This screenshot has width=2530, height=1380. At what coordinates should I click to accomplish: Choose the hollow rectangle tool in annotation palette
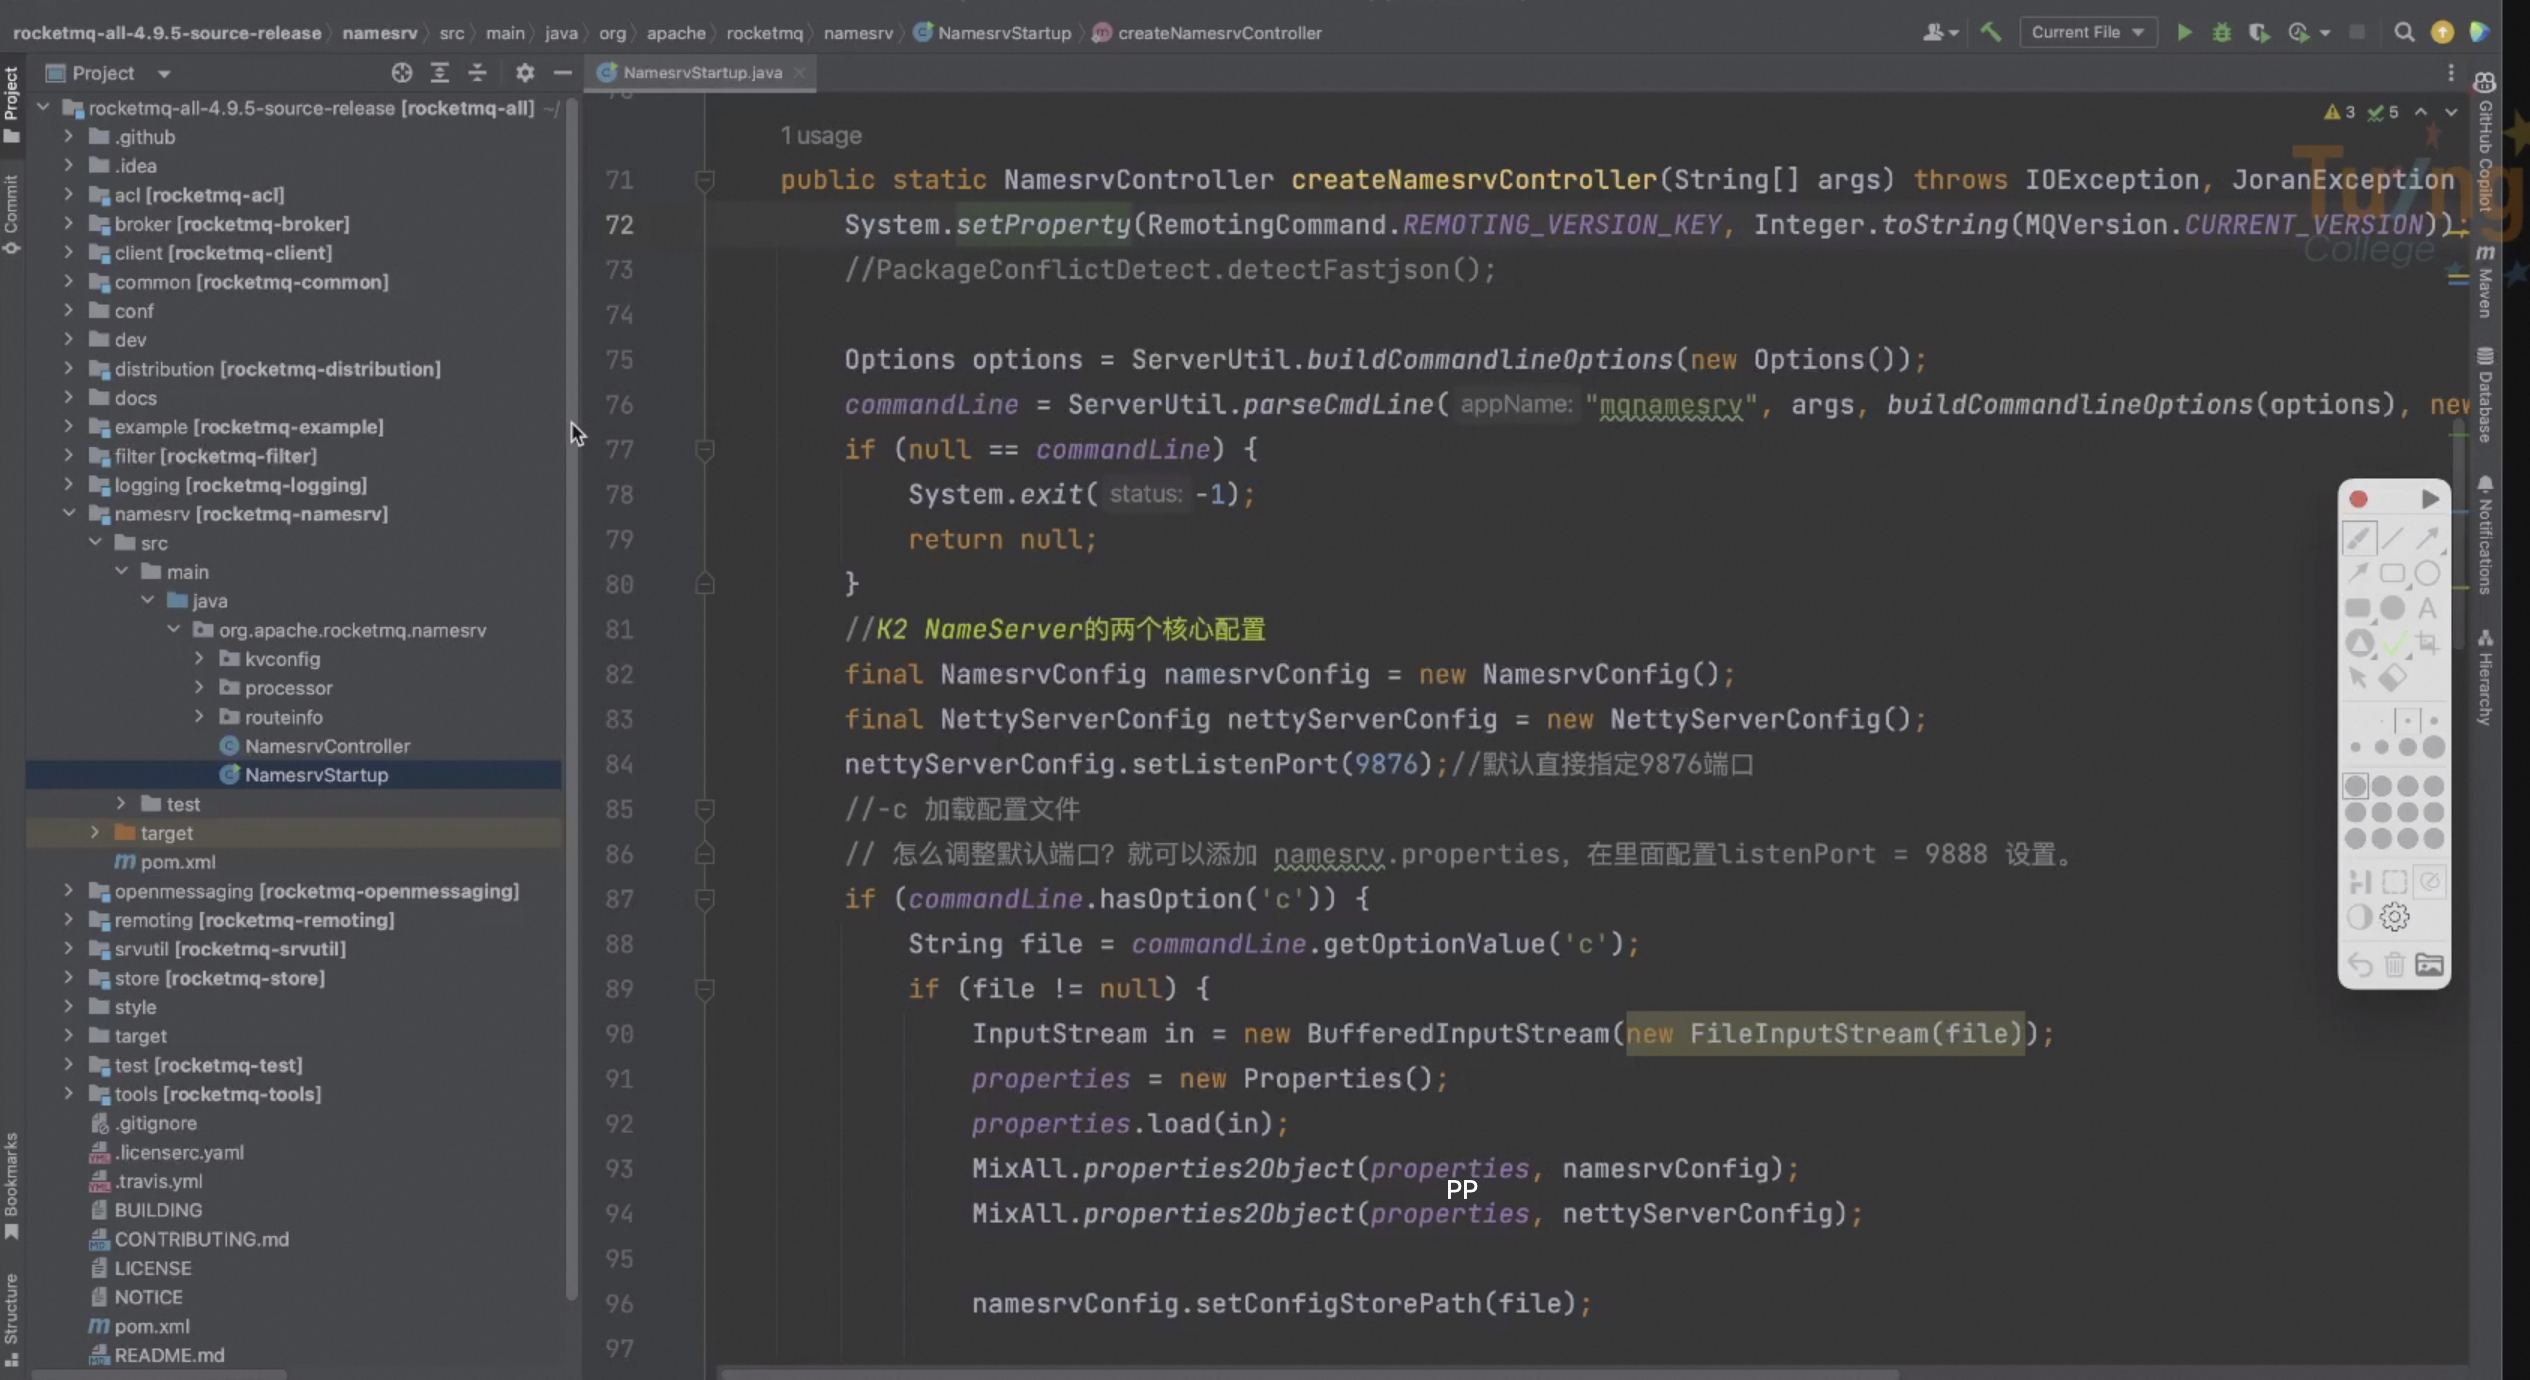pyautogui.click(x=2392, y=573)
